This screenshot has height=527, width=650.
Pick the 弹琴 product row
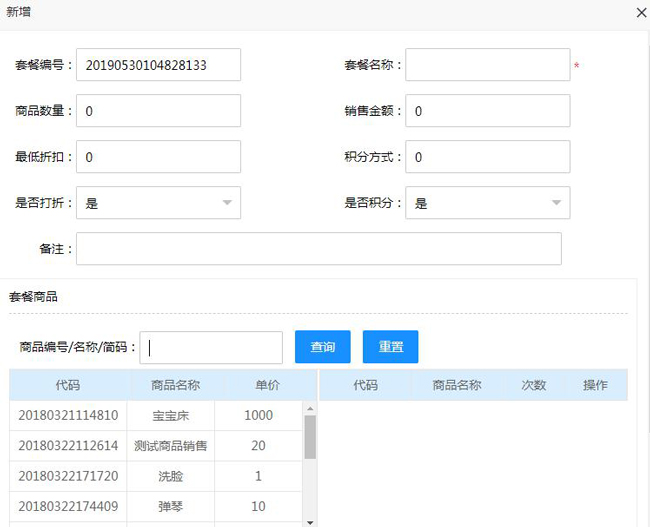tap(175, 506)
